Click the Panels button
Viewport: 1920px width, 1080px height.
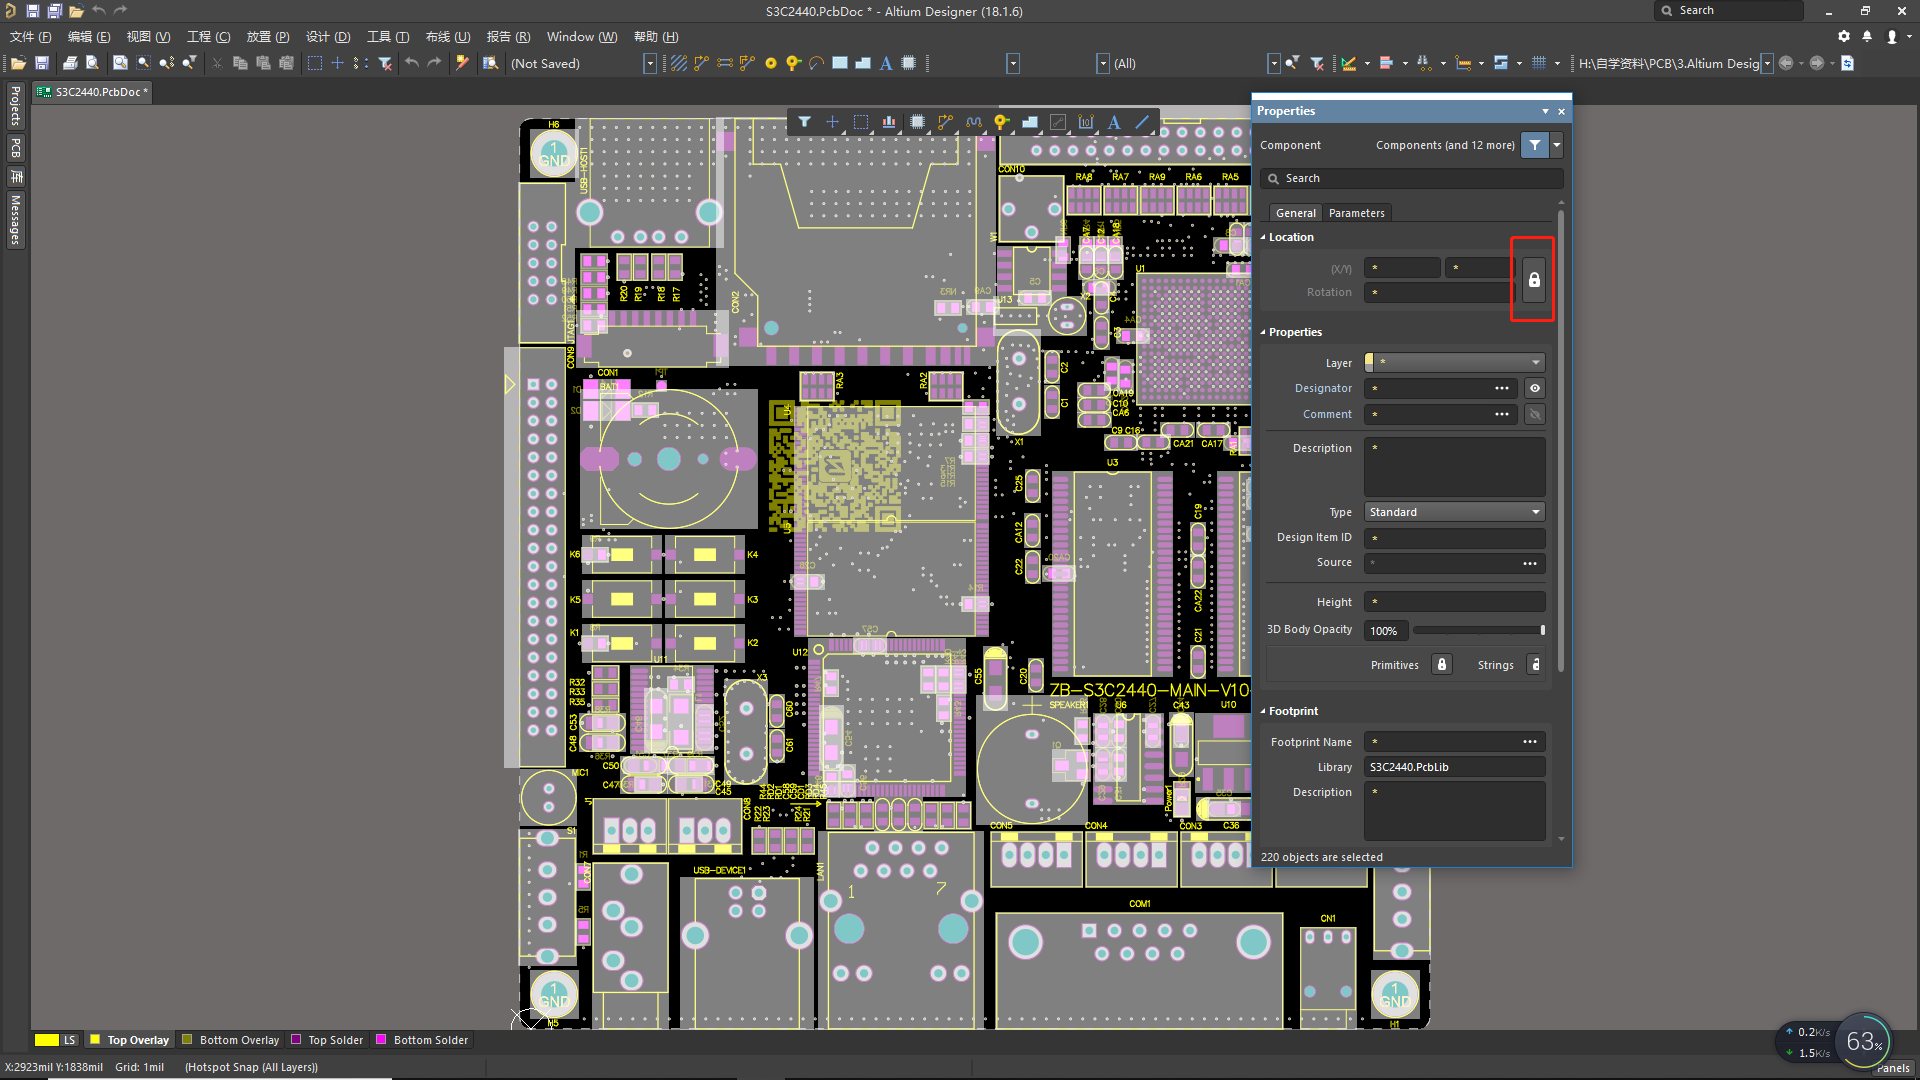pyautogui.click(x=1893, y=1068)
